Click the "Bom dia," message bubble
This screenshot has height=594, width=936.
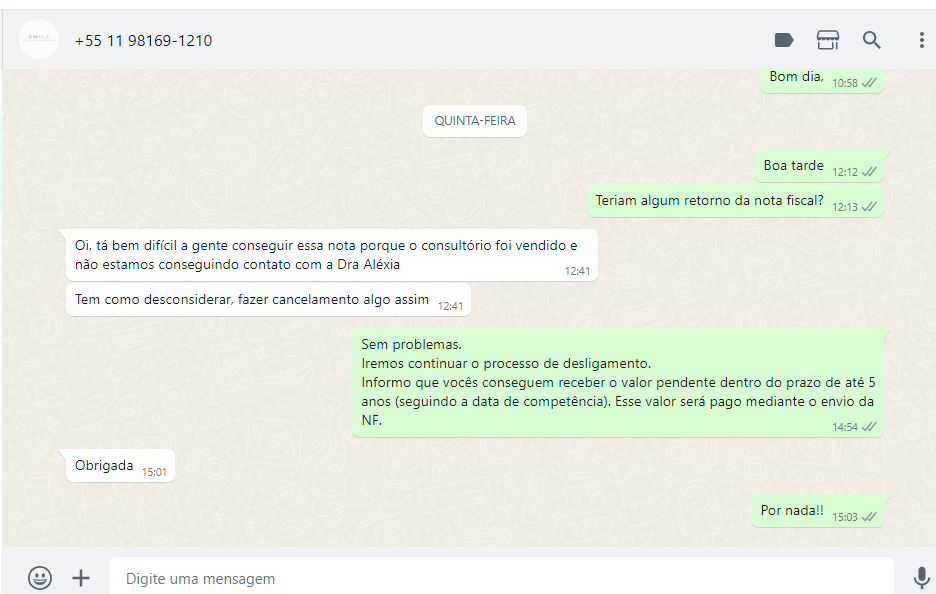click(x=822, y=81)
